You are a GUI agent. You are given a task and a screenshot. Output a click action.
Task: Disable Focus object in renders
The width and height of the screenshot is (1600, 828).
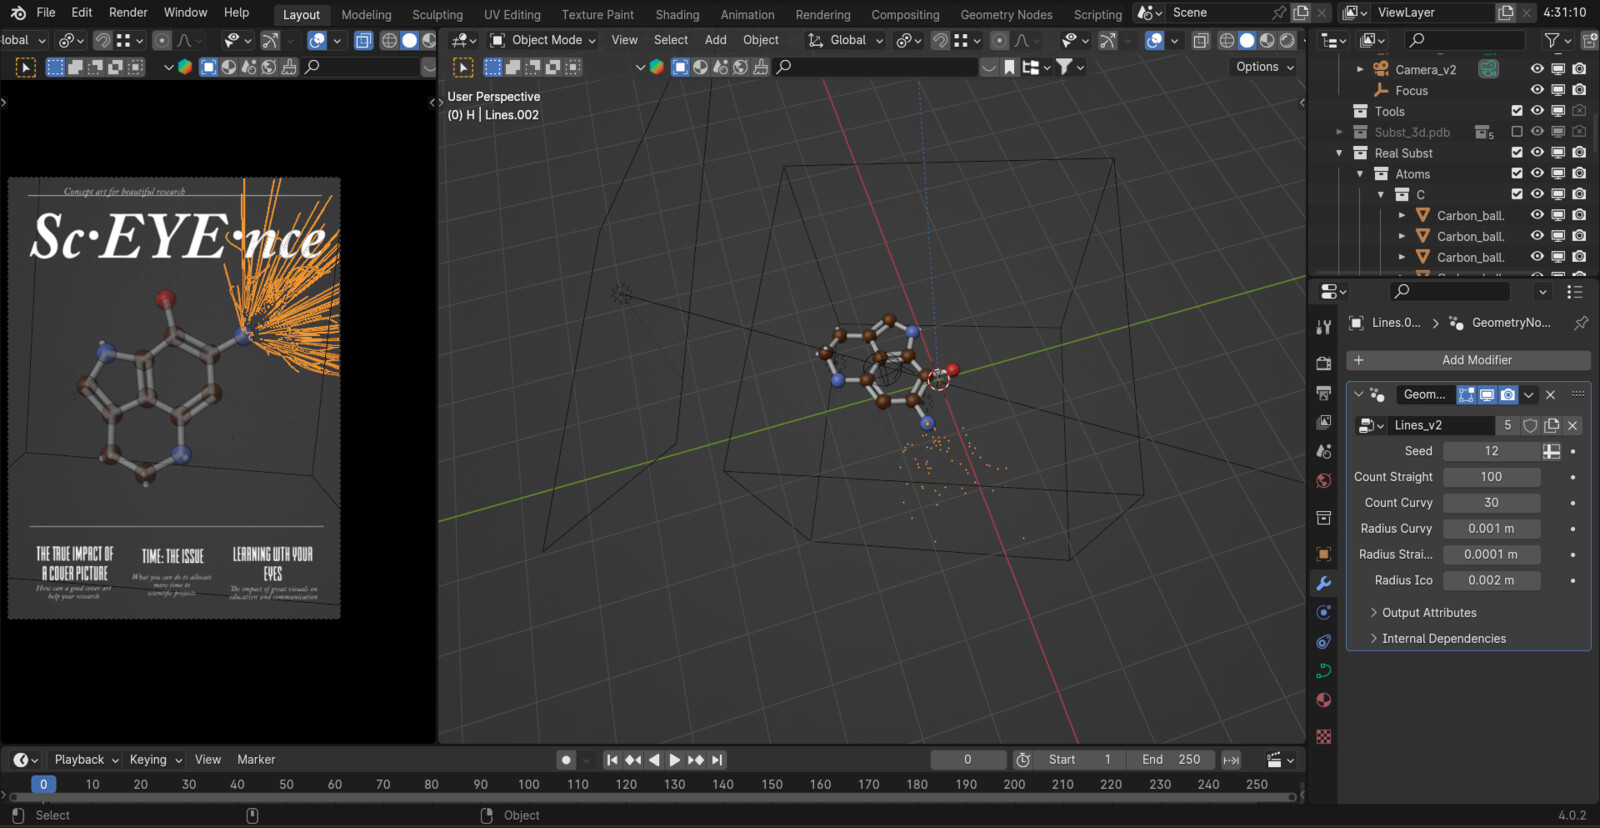pyautogui.click(x=1579, y=90)
